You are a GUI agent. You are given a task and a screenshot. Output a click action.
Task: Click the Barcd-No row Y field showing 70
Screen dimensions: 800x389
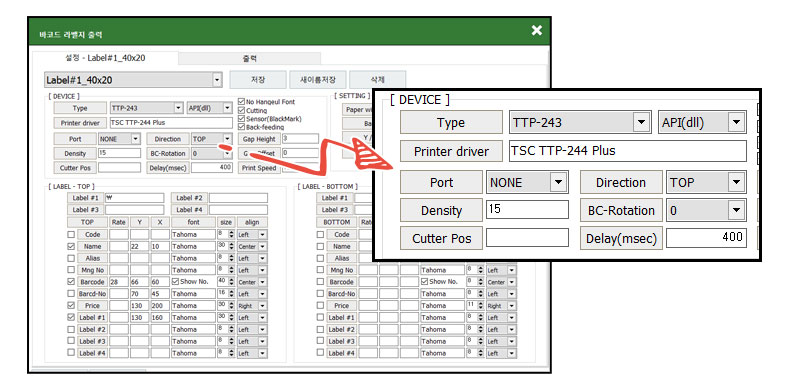pyautogui.click(x=139, y=294)
